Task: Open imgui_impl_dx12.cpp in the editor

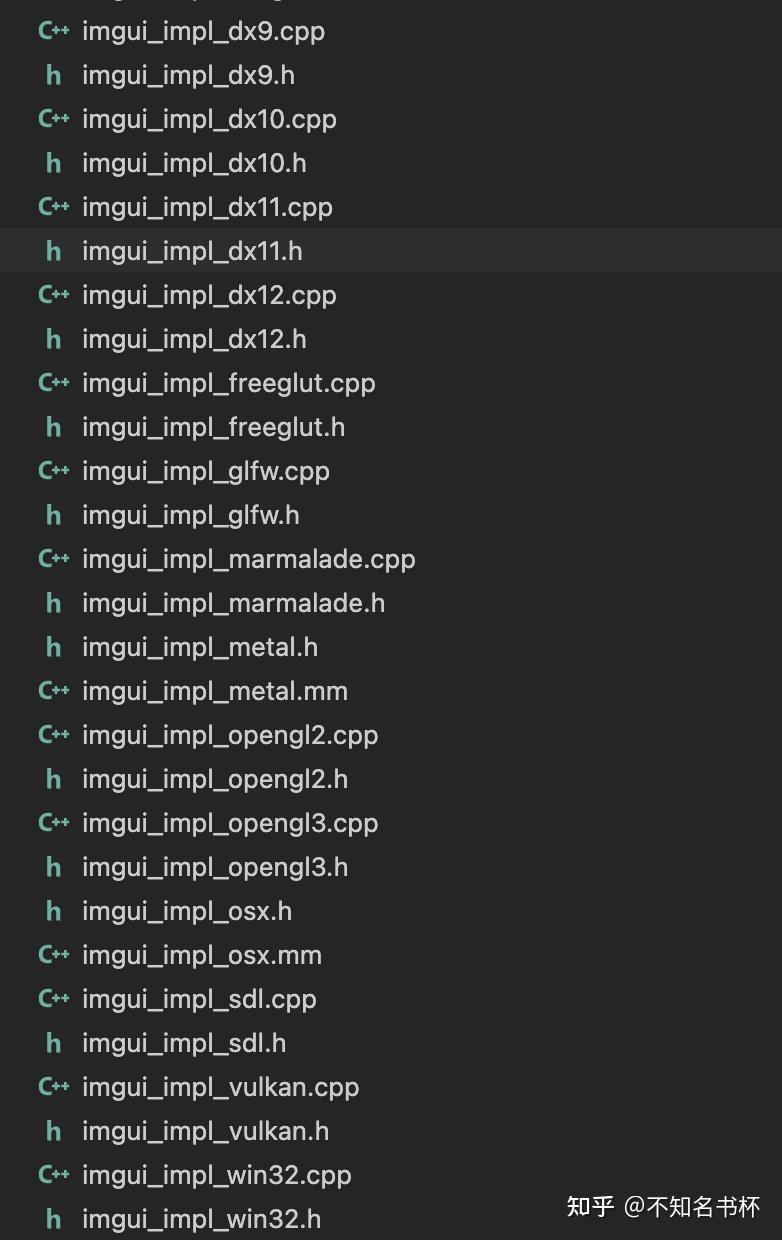Action: 209,295
